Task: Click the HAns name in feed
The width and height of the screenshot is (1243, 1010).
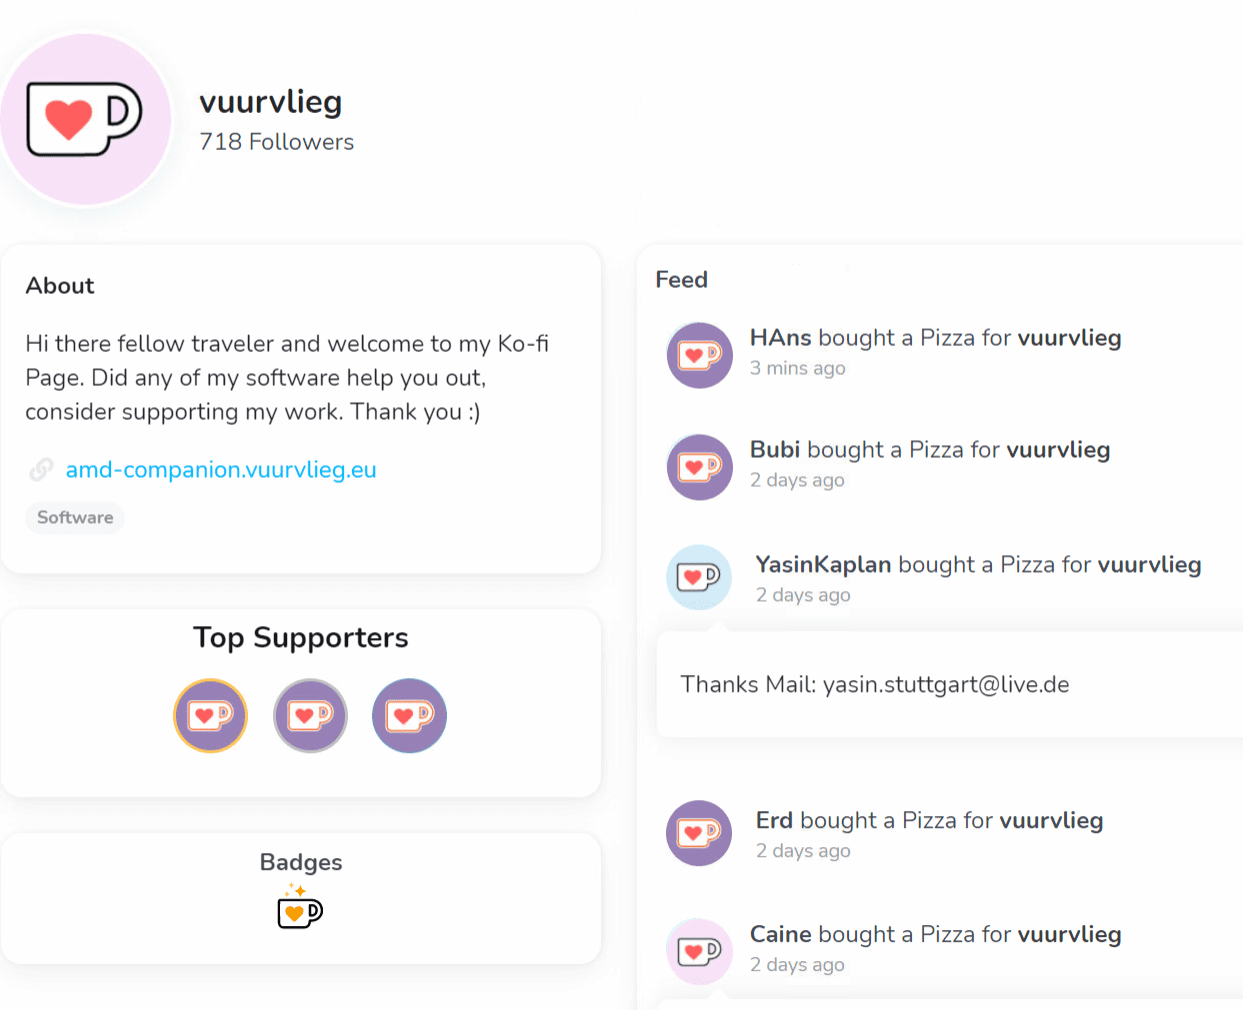Action: (x=780, y=338)
